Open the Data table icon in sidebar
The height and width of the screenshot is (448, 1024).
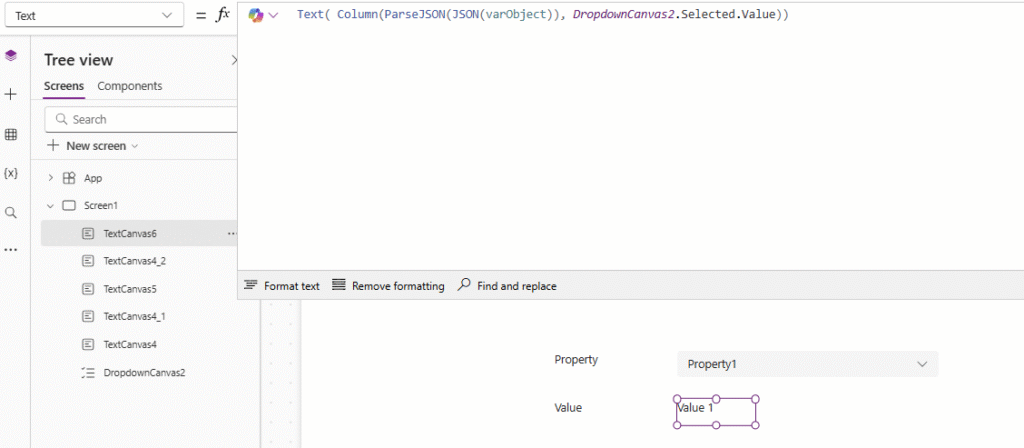pos(10,135)
